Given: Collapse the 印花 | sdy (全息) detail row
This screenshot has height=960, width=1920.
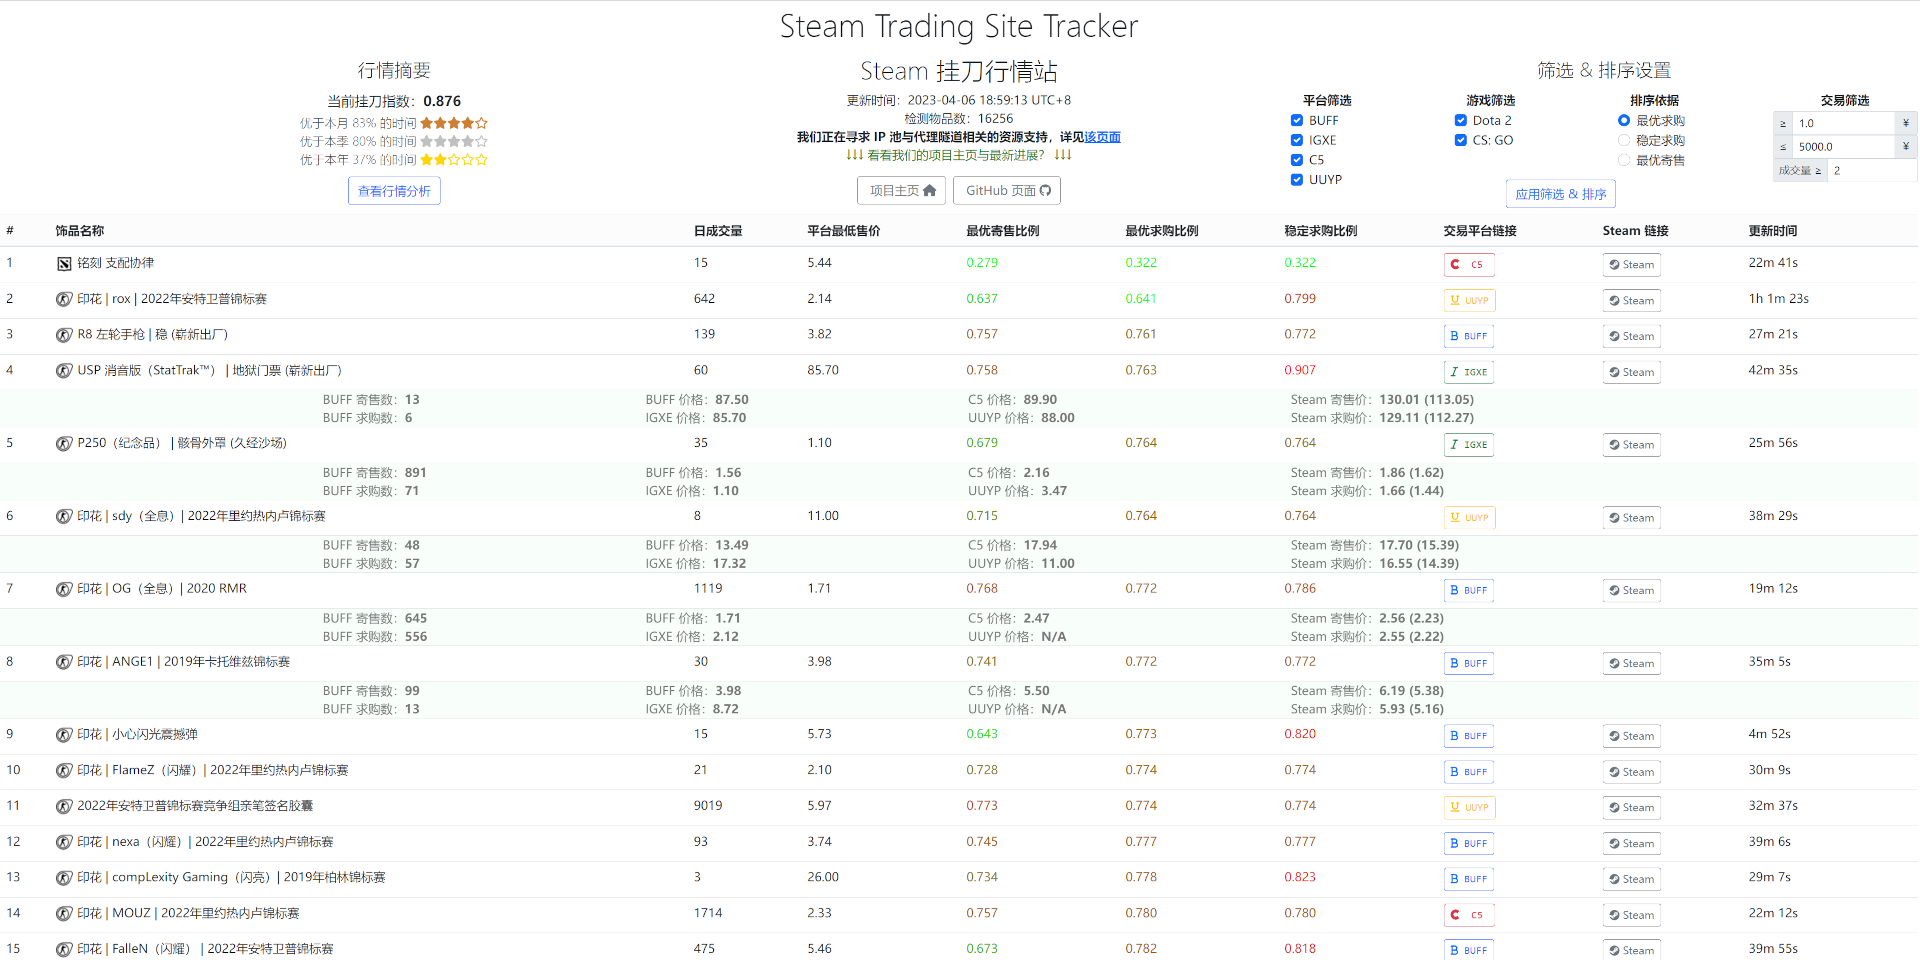Looking at the screenshot, I should (x=959, y=517).
